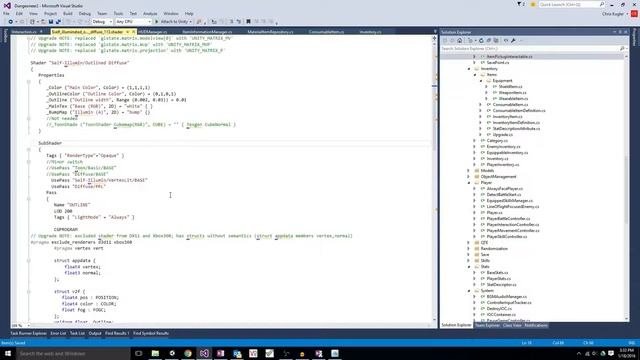Collapse the Stats folder node
The image size is (640, 360).
(469, 267)
